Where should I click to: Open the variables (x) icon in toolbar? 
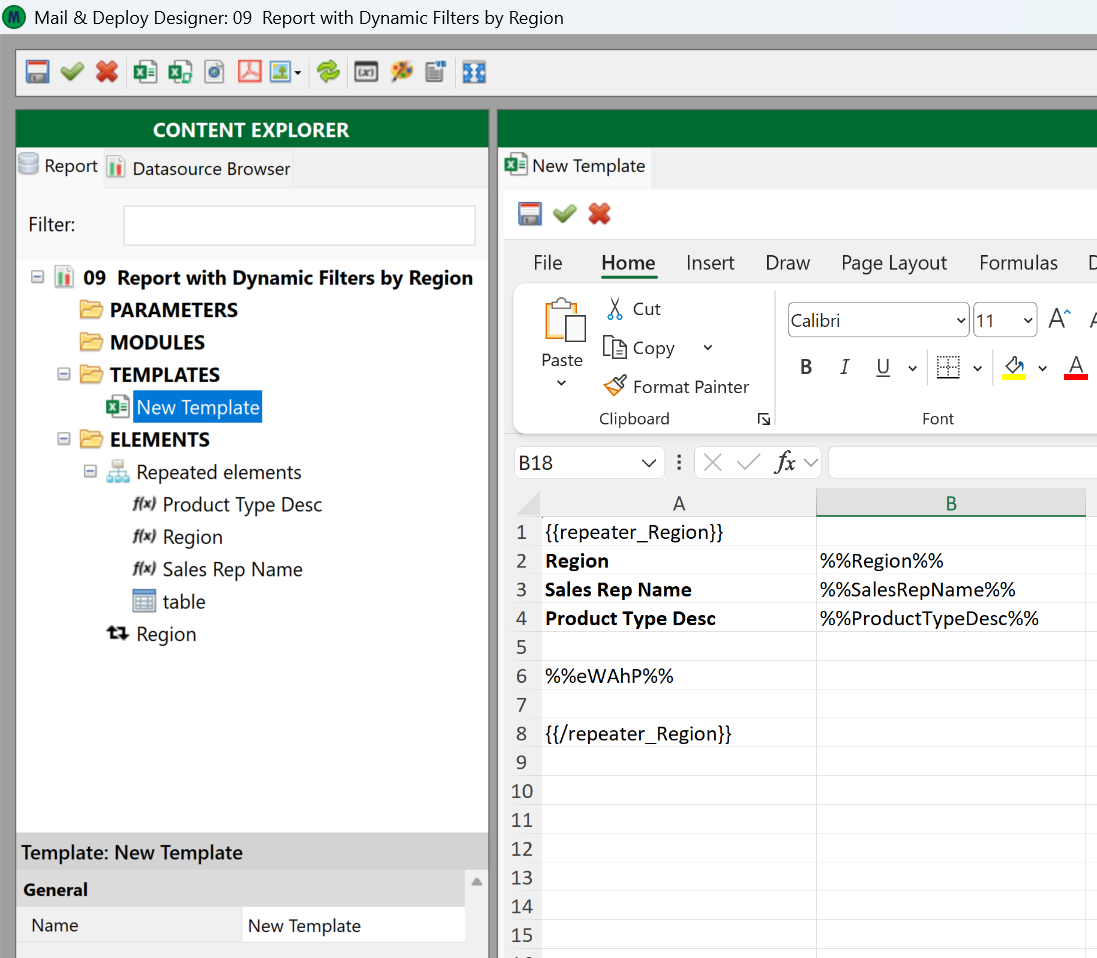(366, 72)
